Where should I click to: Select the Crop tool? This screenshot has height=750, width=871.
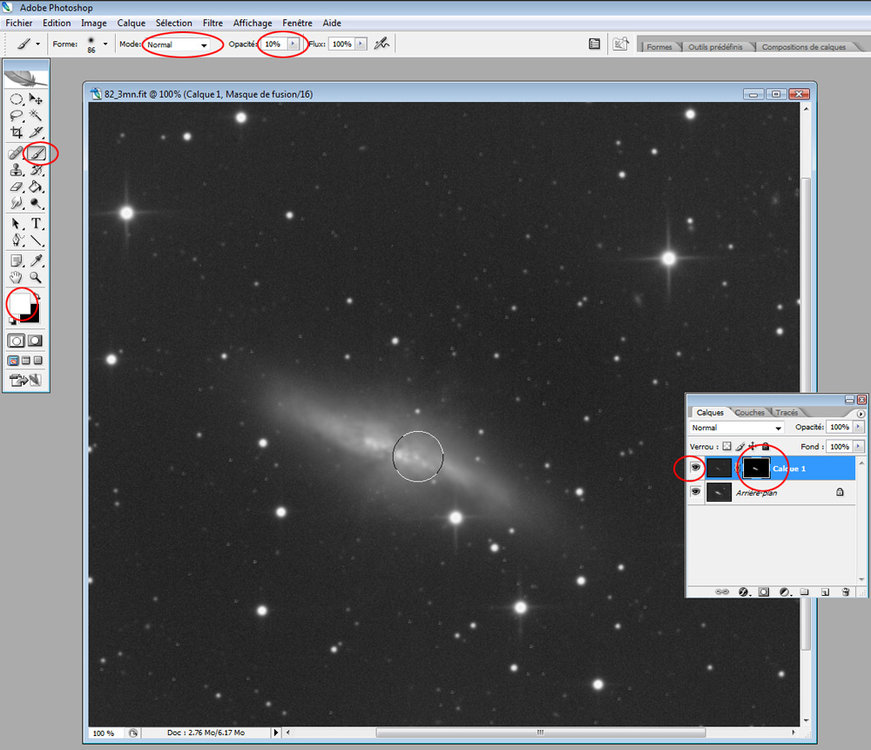coord(16,132)
